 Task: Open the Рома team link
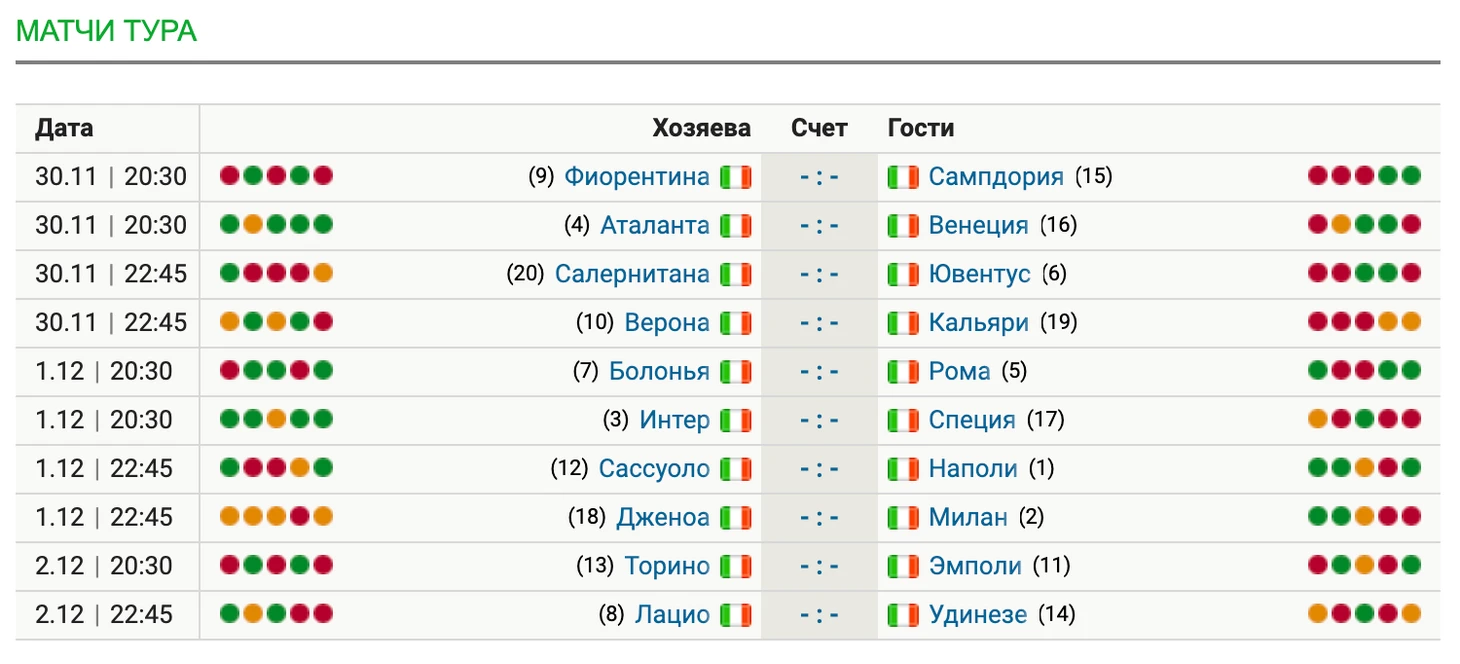[960, 372]
